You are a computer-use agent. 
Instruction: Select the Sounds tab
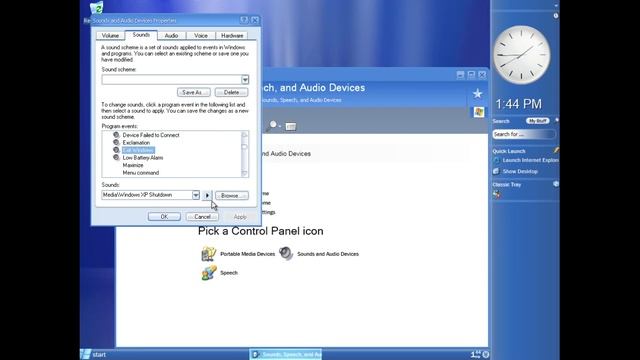pyautogui.click(x=141, y=35)
